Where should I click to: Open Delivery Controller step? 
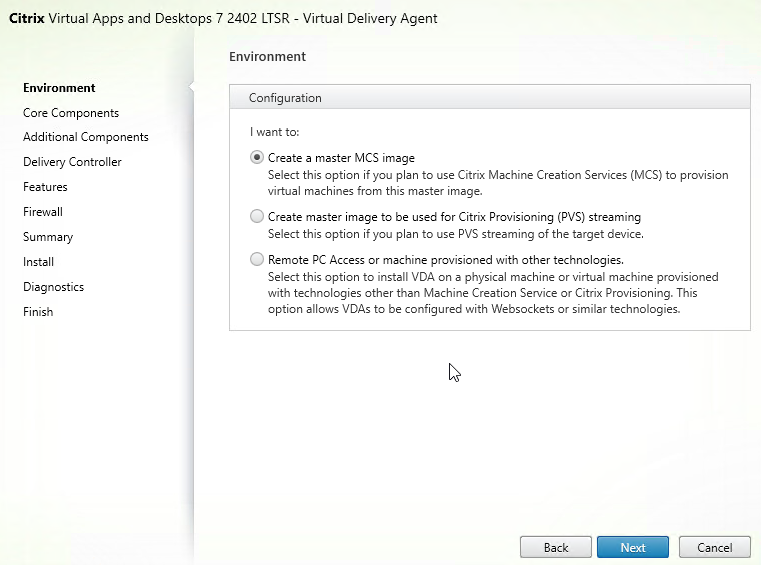(x=72, y=162)
